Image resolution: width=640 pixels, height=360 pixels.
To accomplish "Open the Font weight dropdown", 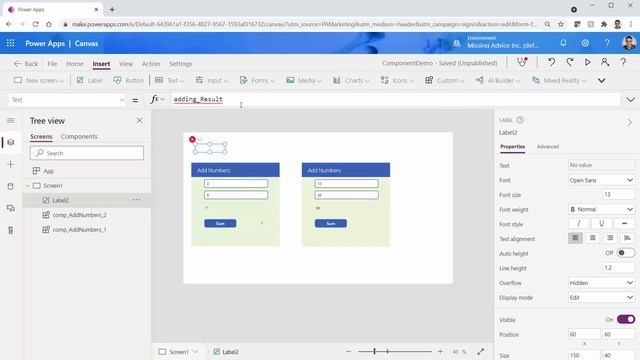I will pos(601,209).
